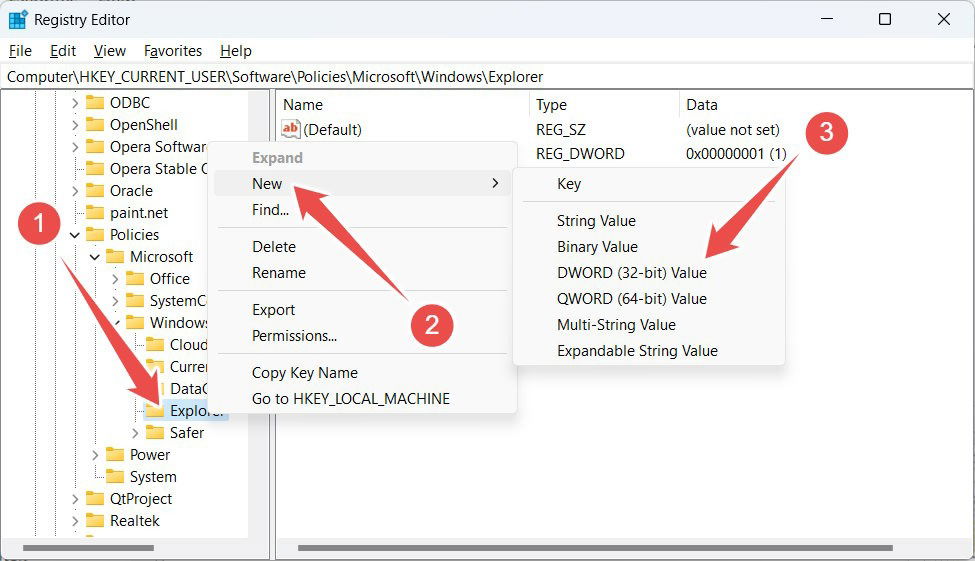Select Delete from the context menu
The image size is (975, 561).
pyautogui.click(x=362, y=247)
